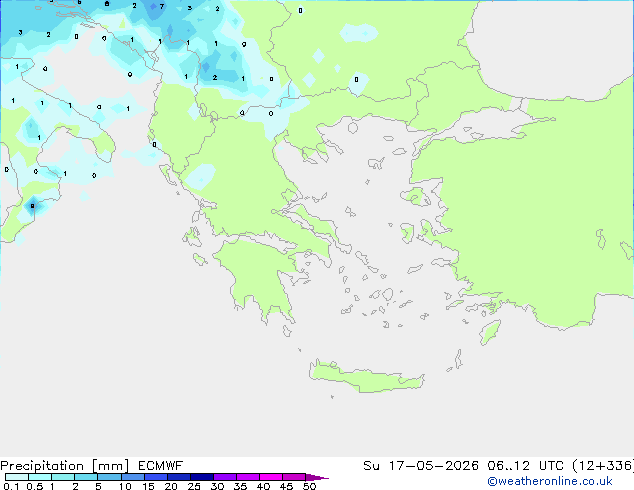This screenshot has width=634, height=490.
Task: Pick the 10–15 mm legend swatch
Action: point(132,477)
